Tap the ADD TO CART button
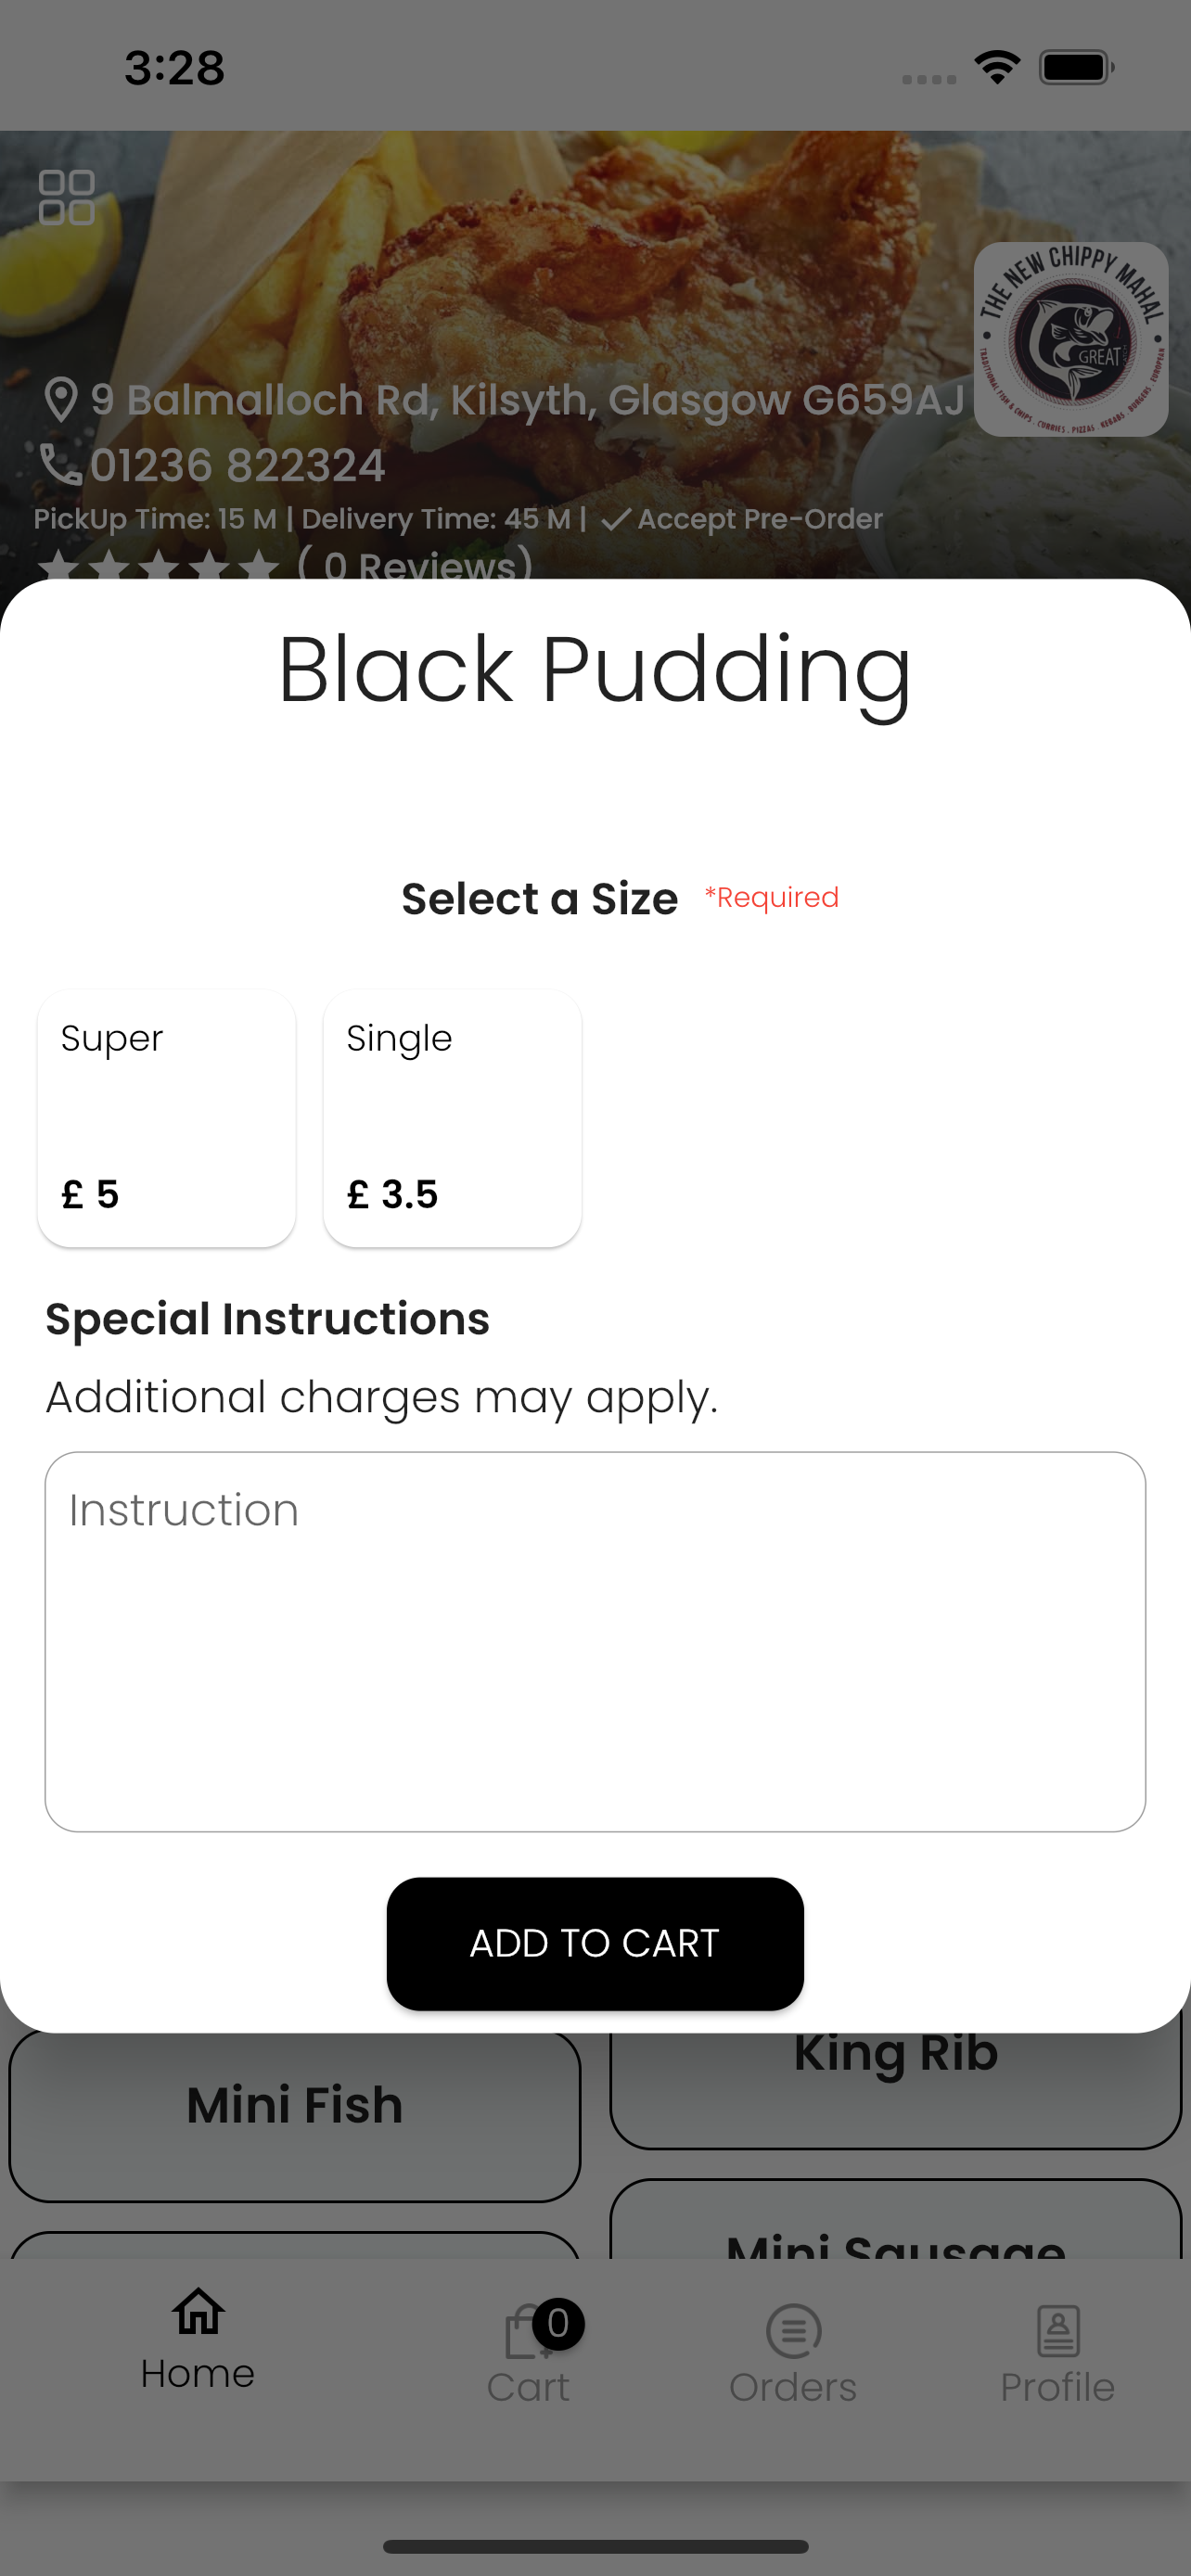Screen dimensions: 1191x2576 [x=595, y=1943]
